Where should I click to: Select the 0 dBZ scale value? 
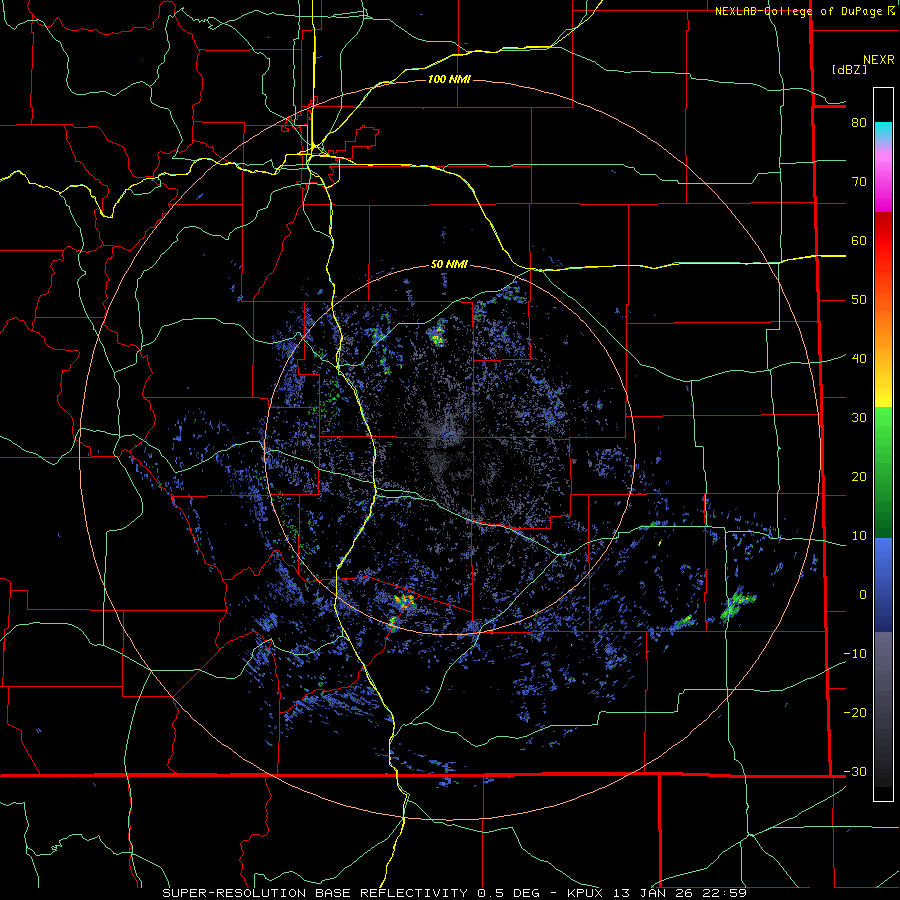[863, 595]
